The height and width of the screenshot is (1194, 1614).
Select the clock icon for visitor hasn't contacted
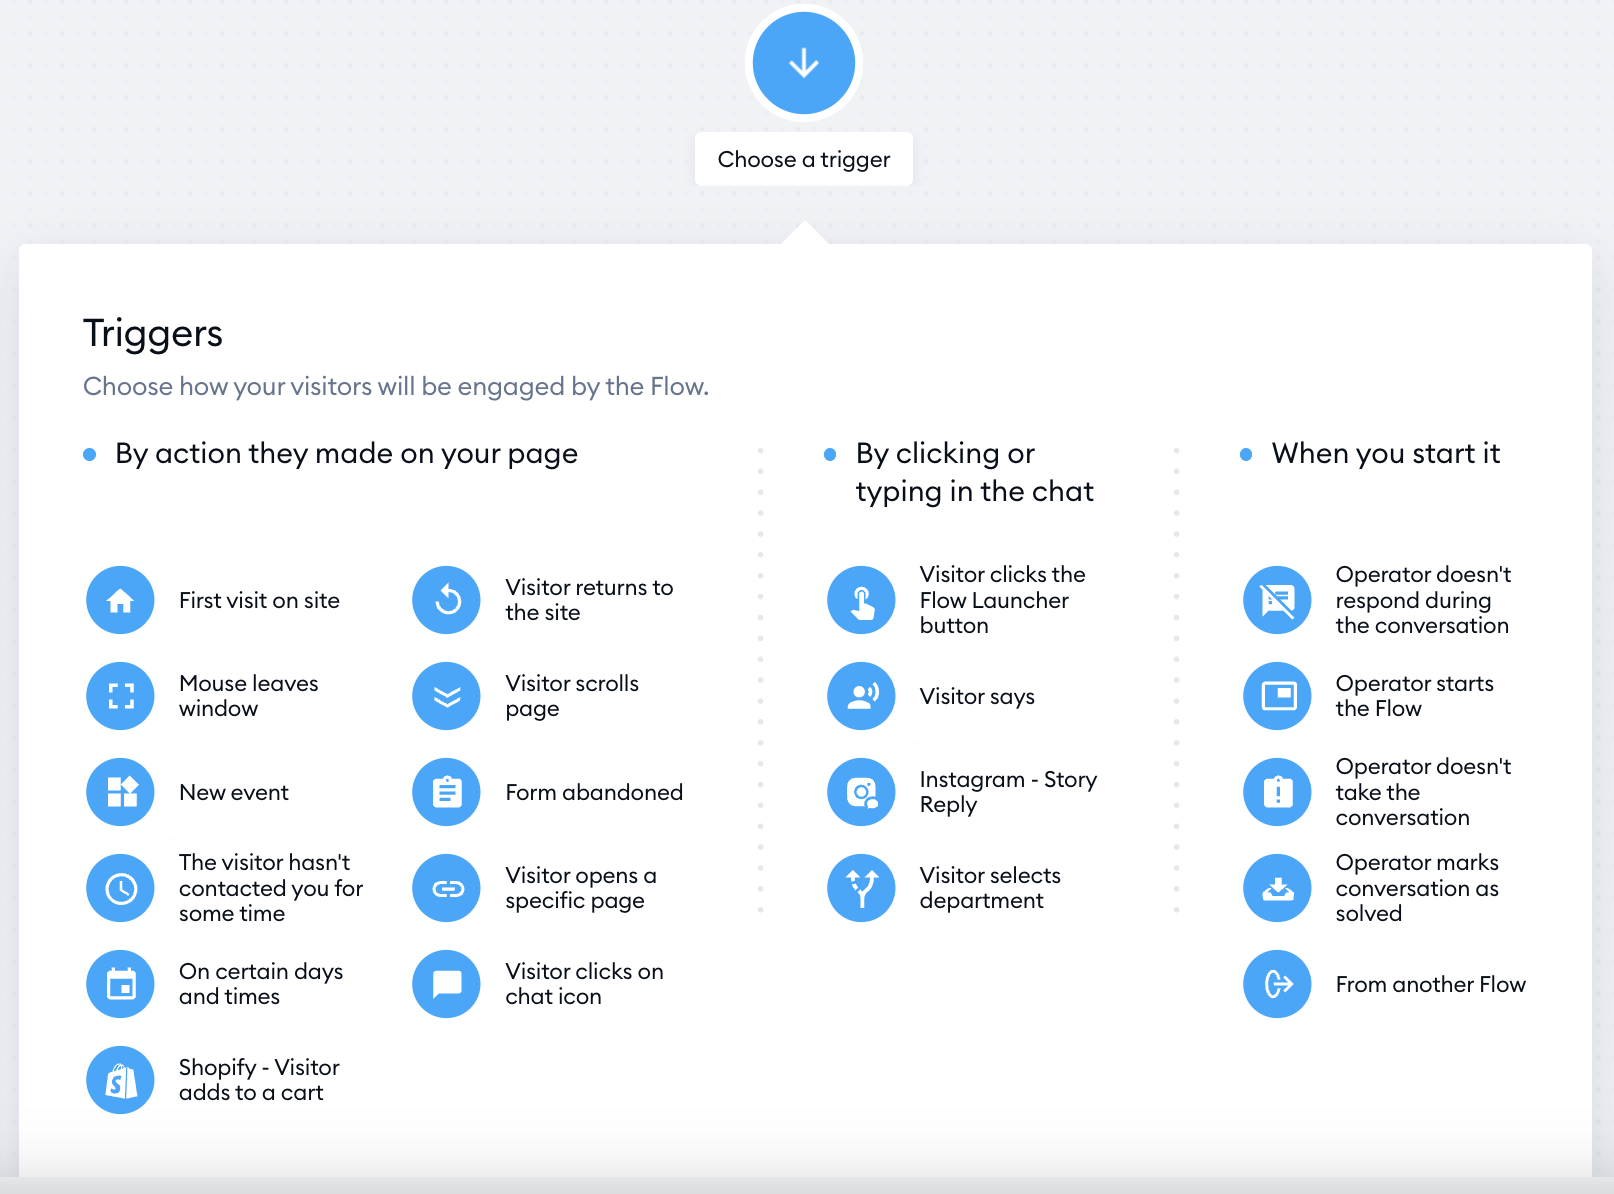(120, 888)
